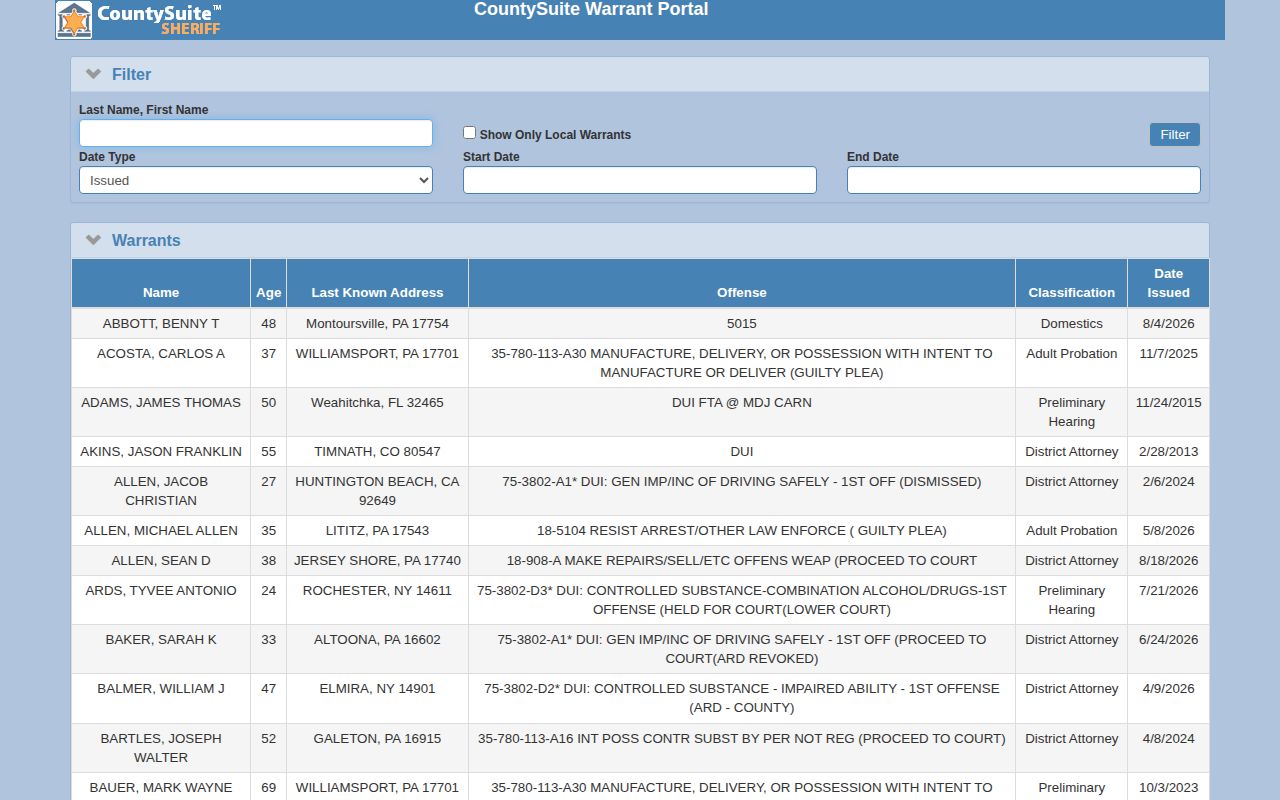Click the Filter button

click(x=1175, y=135)
